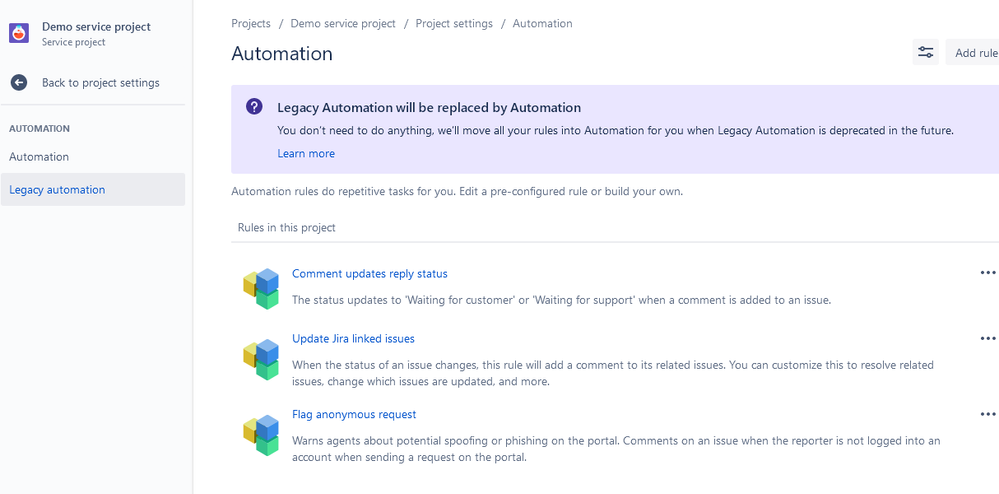Open the Flag anonymous request rule
This screenshot has width=999, height=494.
pos(354,414)
